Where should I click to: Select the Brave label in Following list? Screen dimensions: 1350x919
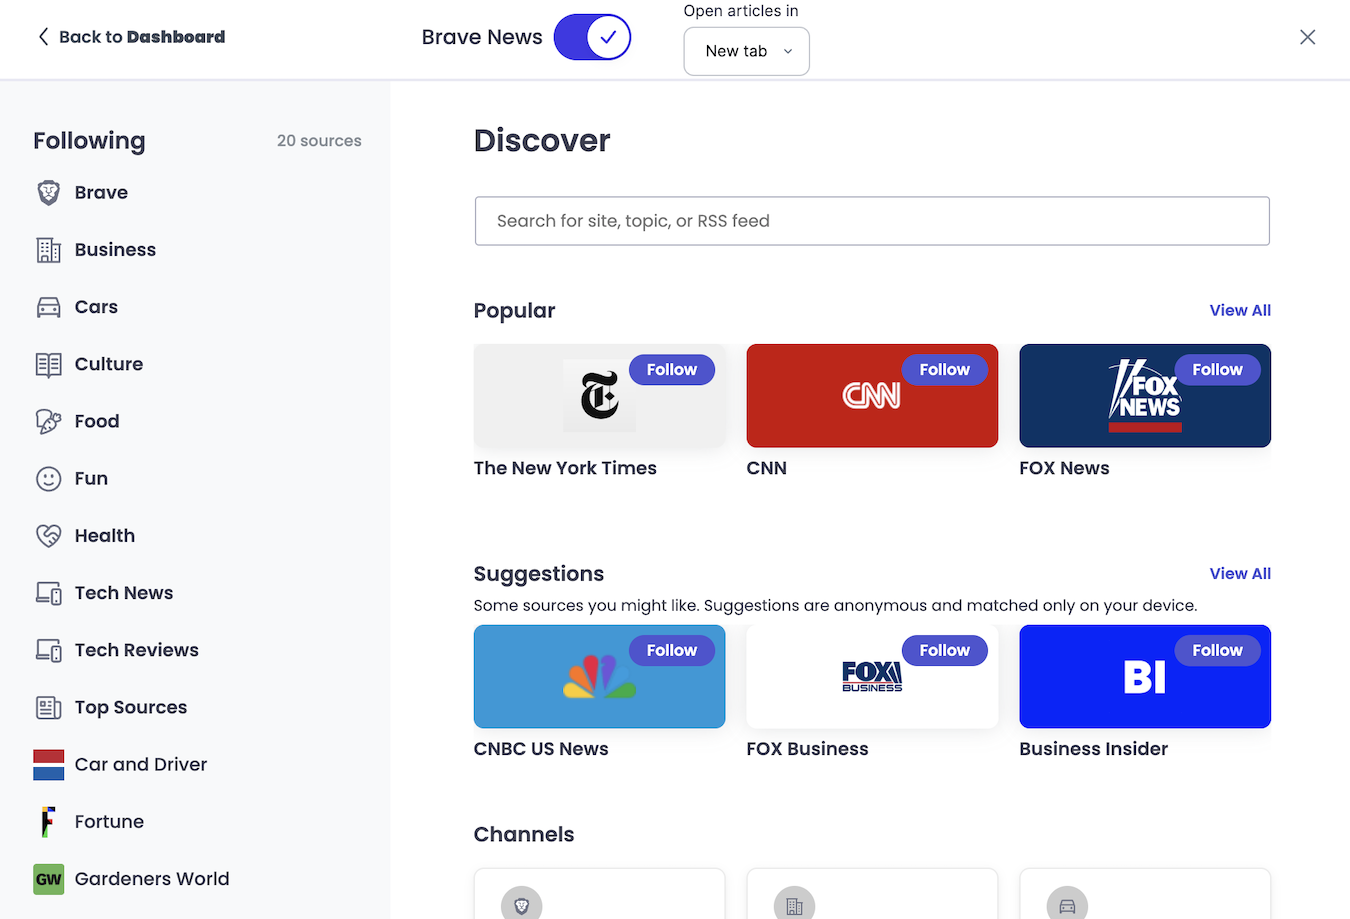pos(101,193)
